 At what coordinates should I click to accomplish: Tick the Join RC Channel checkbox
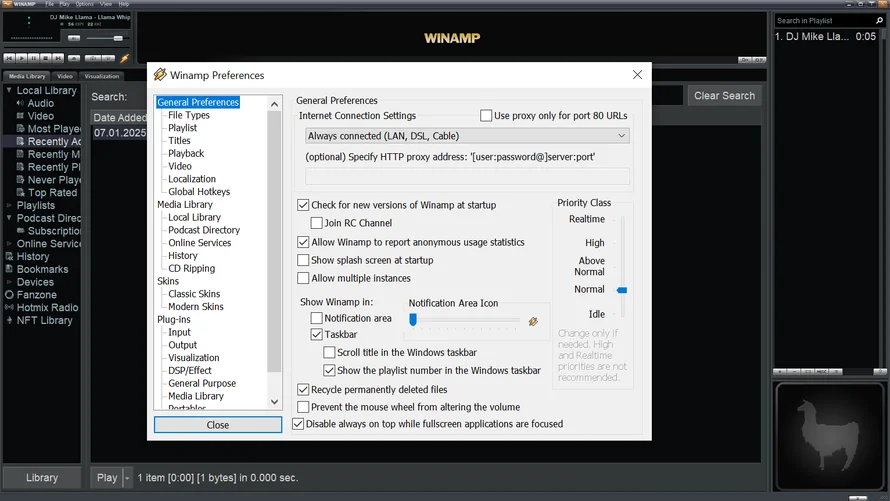317,223
